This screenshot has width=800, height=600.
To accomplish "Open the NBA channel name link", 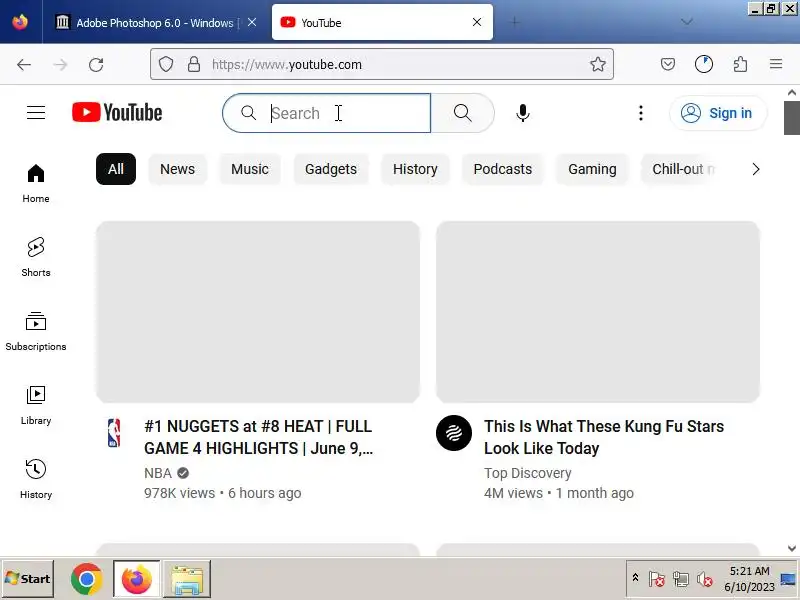I will [x=158, y=473].
